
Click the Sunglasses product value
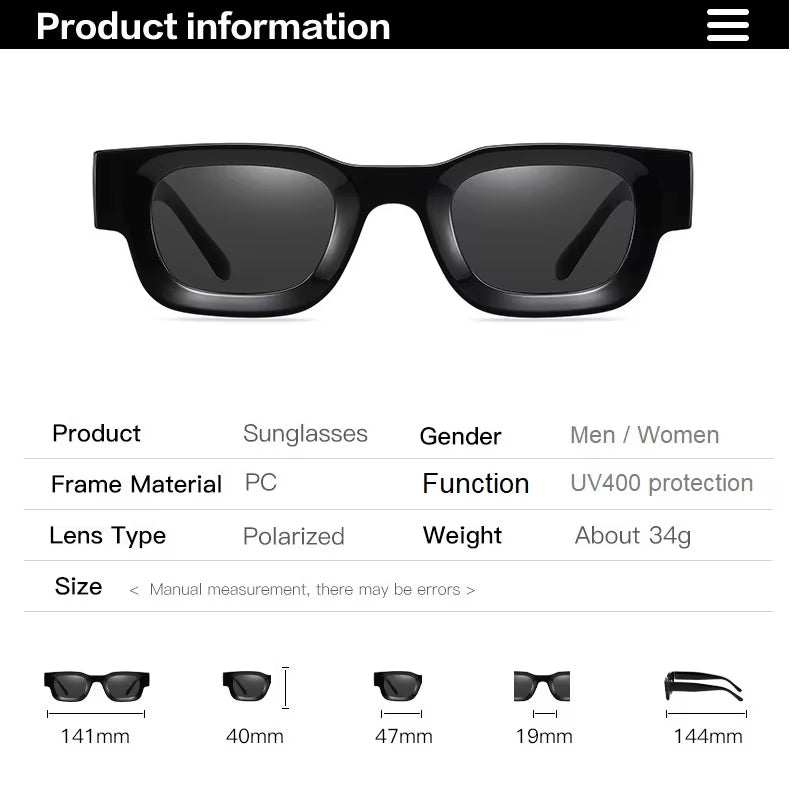tap(305, 434)
